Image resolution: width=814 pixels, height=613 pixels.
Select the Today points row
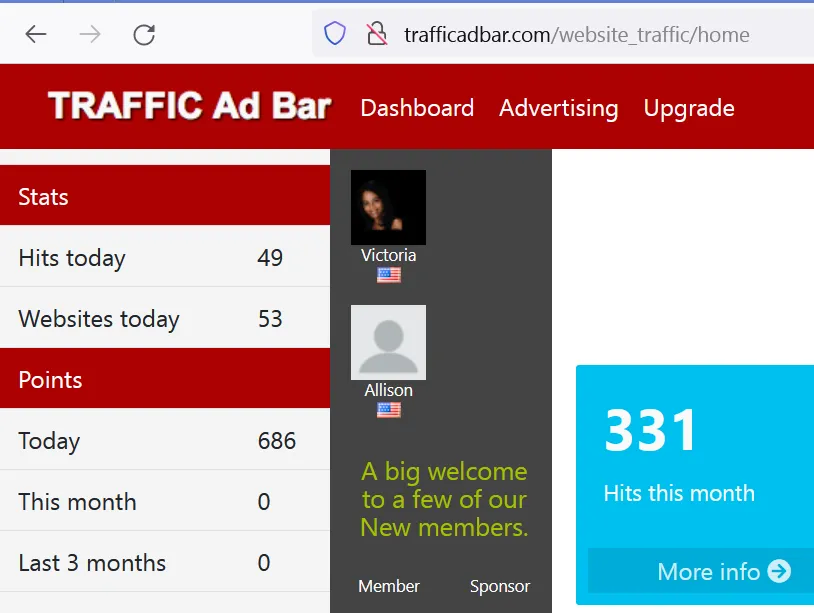pyautogui.click(x=165, y=440)
